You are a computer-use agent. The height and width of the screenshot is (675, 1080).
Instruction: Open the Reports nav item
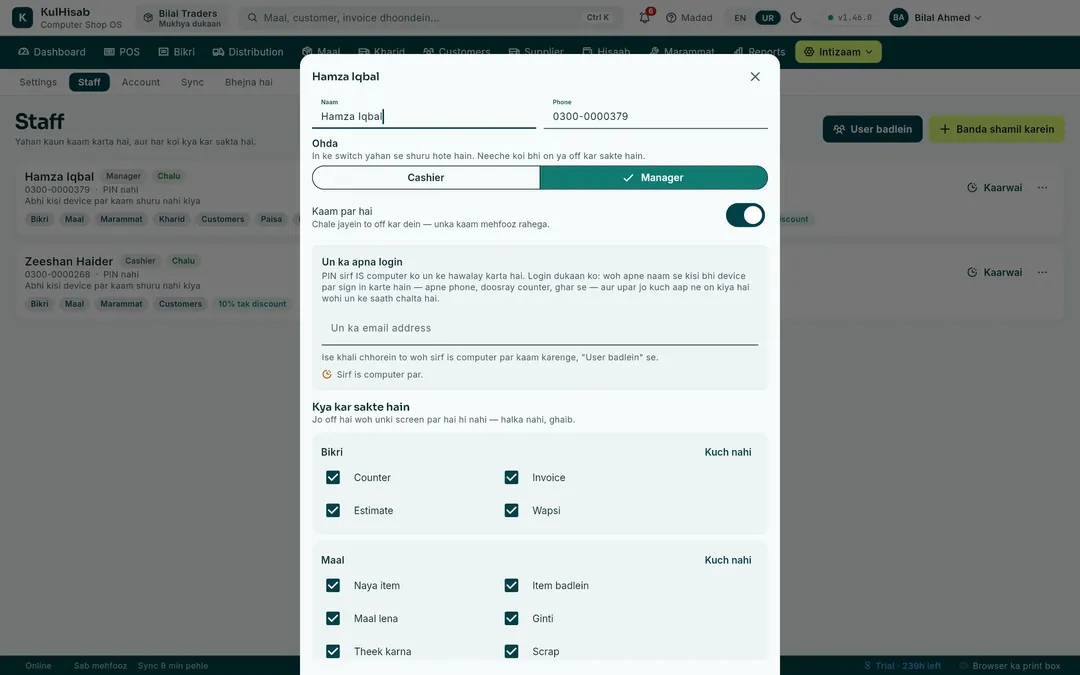tap(759, 52)
